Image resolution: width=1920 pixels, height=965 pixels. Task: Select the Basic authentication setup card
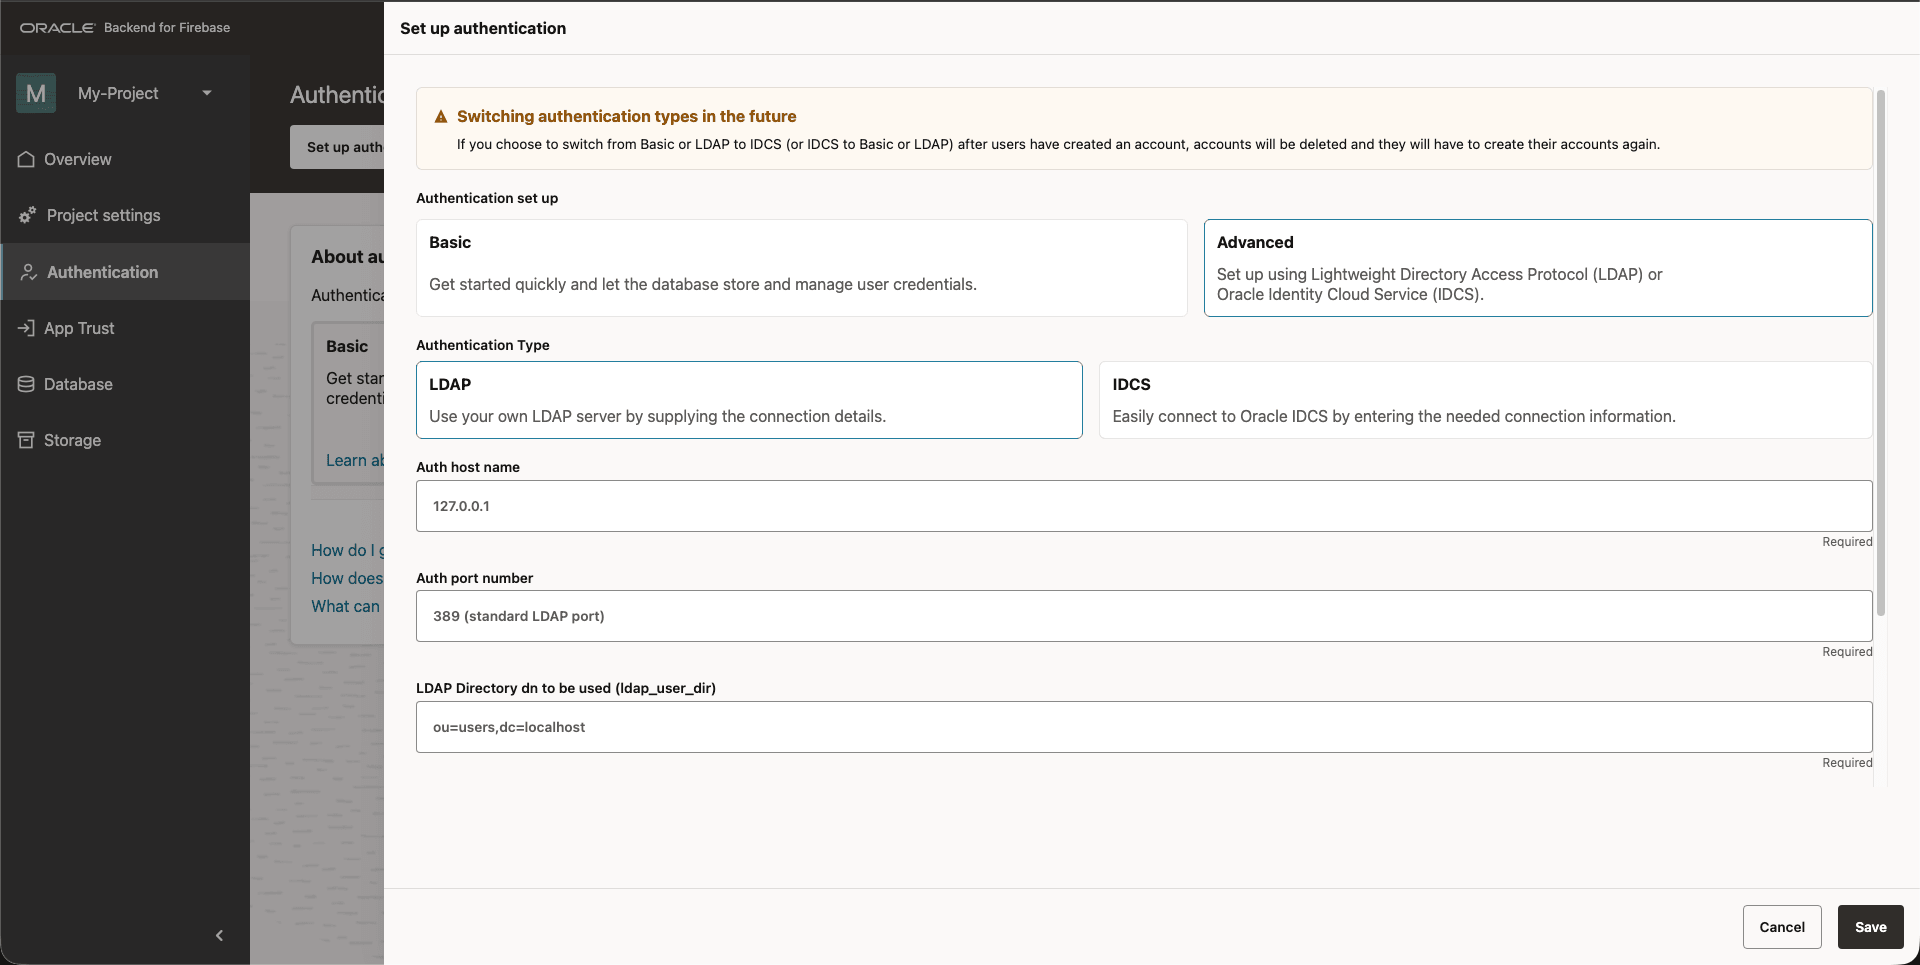801,268
